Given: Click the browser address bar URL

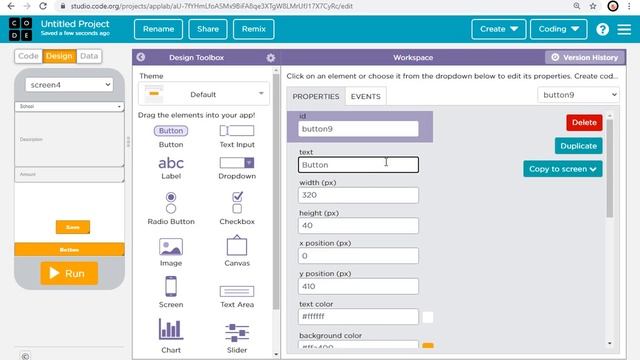Looking at the screenshot, I should click(x=211, y=6).
